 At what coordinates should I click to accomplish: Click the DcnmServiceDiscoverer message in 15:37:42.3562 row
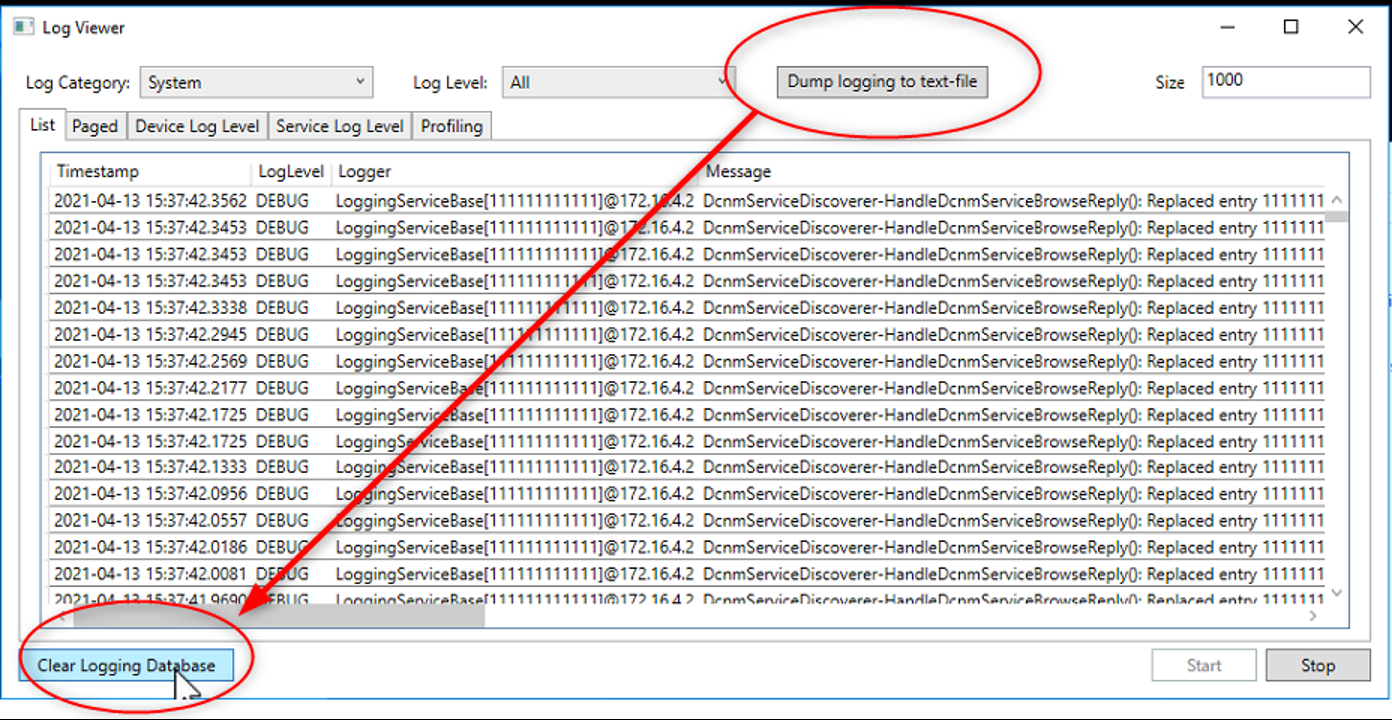tap(1013, 201)
